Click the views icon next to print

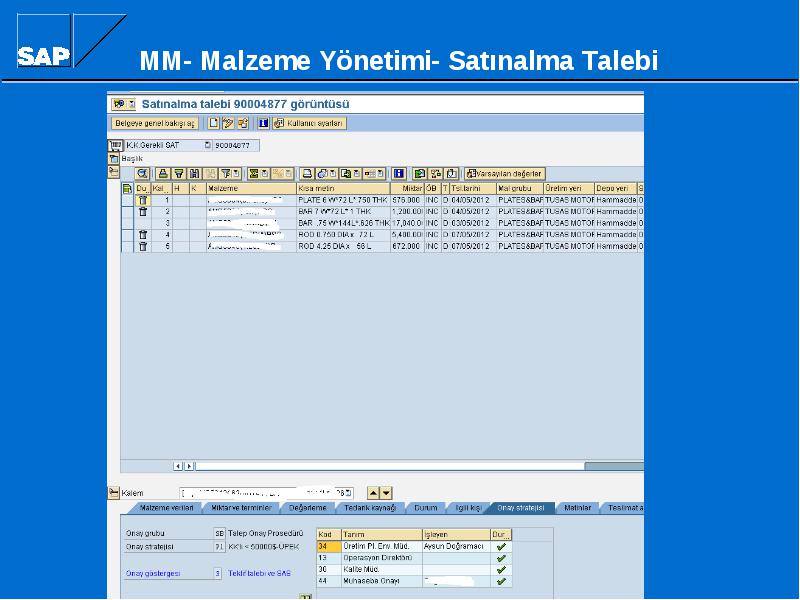(x=322, y=173)
